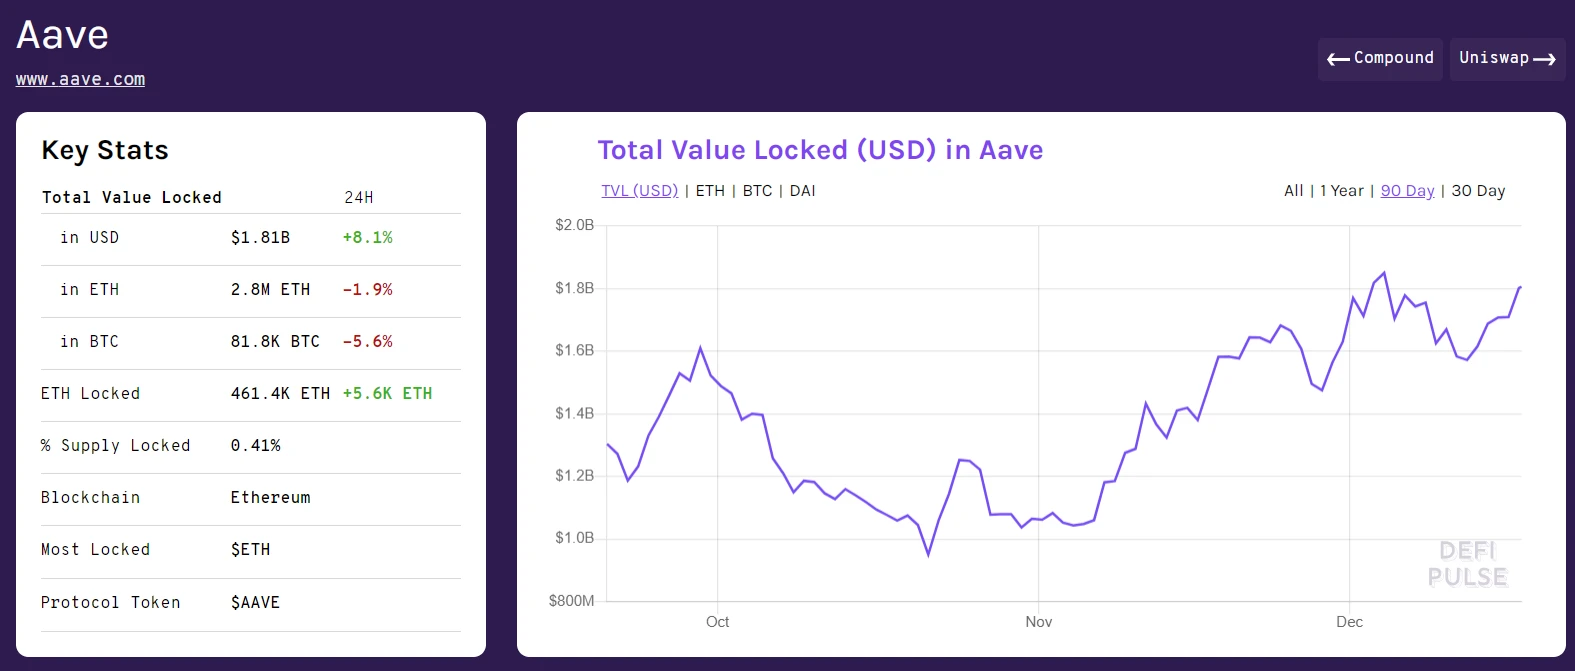Select the 90 Day time range

coord(1407,190)
